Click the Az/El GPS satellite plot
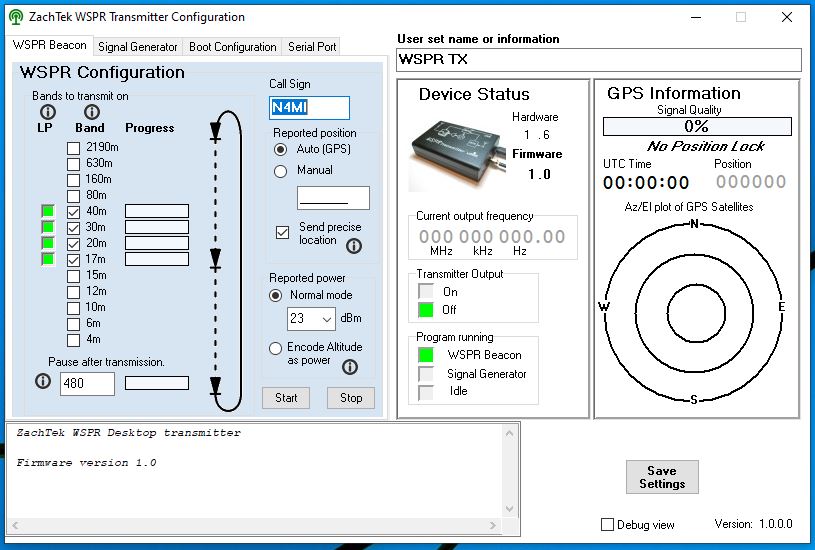This screenshot has width=815, height=550. pyautogui.click(x=695, y=313)
